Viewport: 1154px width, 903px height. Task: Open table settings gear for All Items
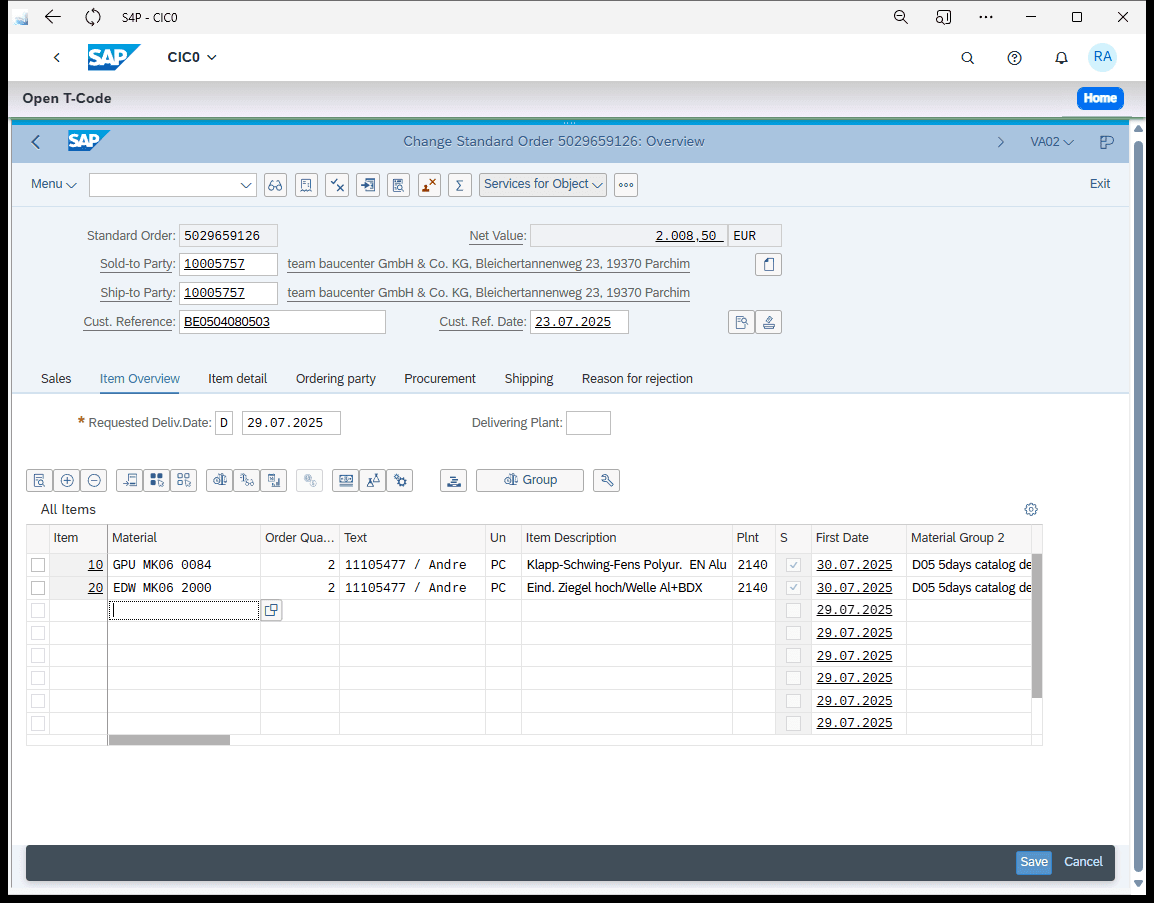tap(1031, 509)
